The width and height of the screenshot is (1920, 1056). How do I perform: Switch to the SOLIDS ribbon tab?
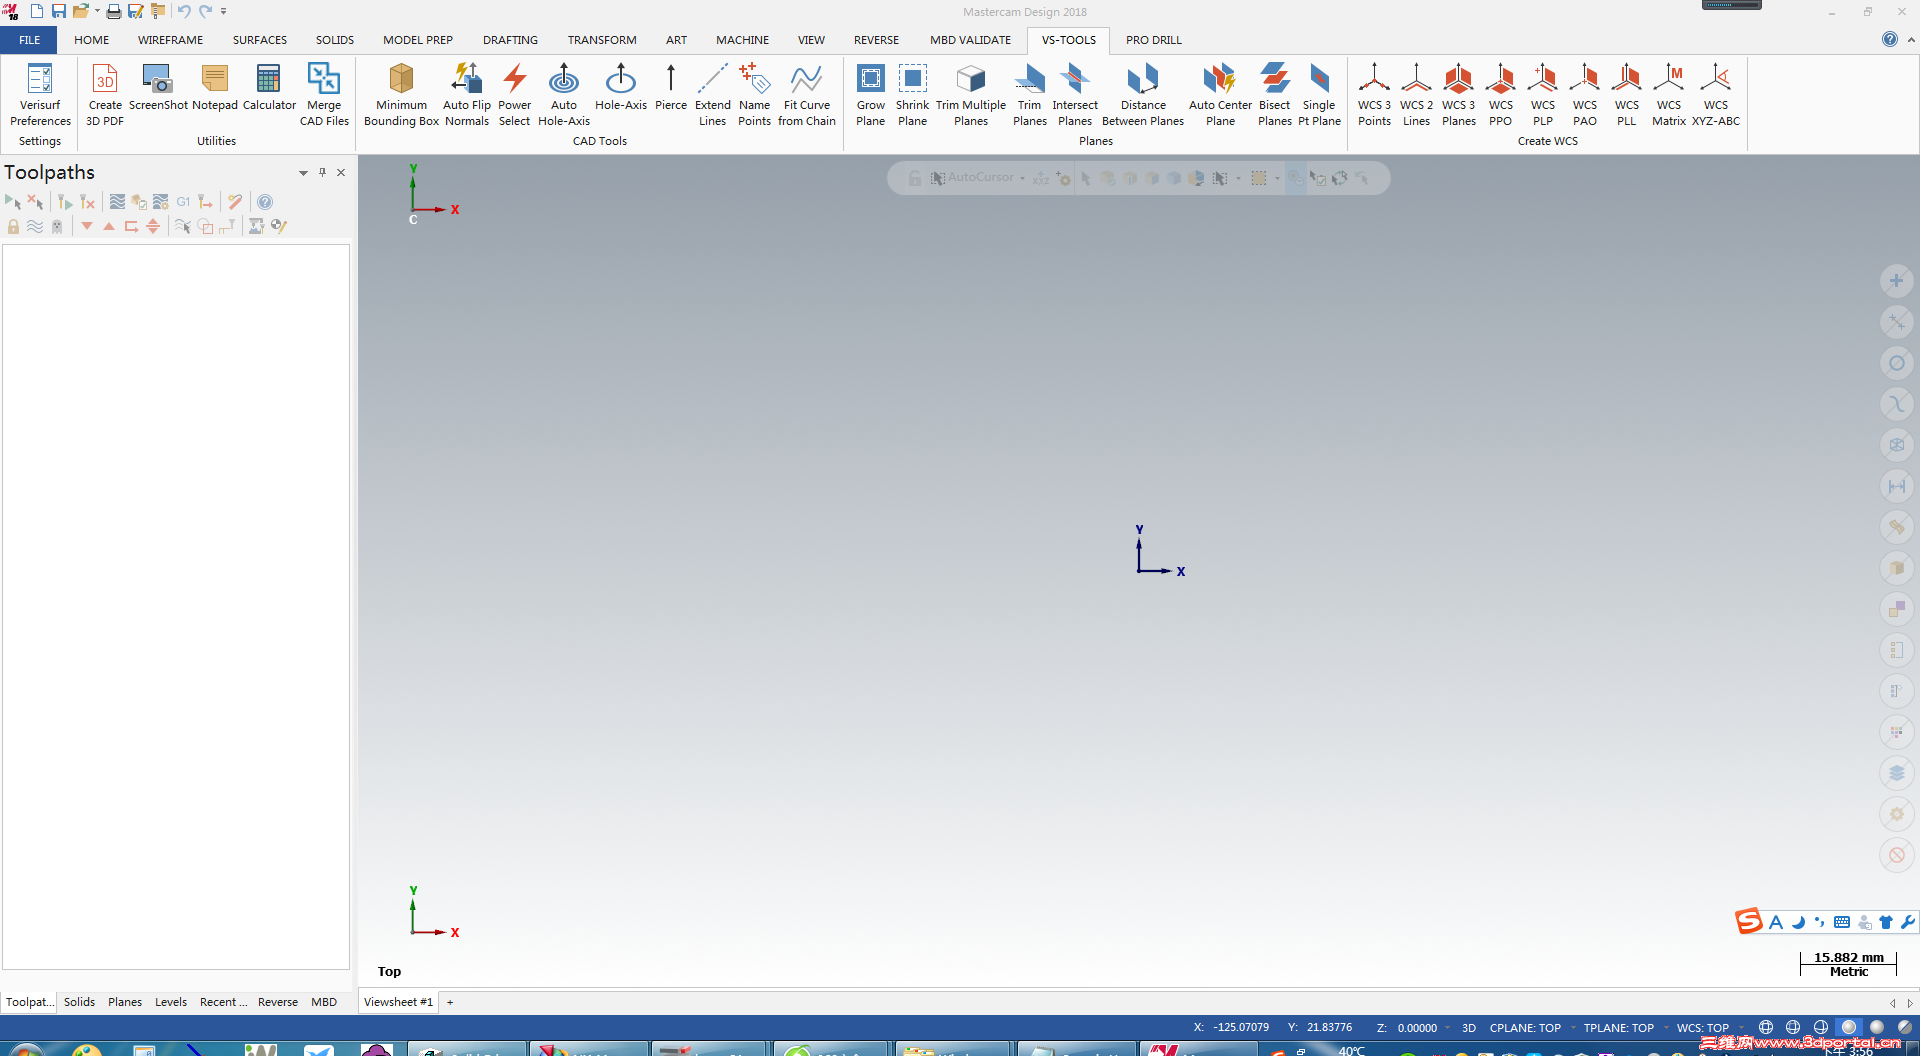click(335, 40)
